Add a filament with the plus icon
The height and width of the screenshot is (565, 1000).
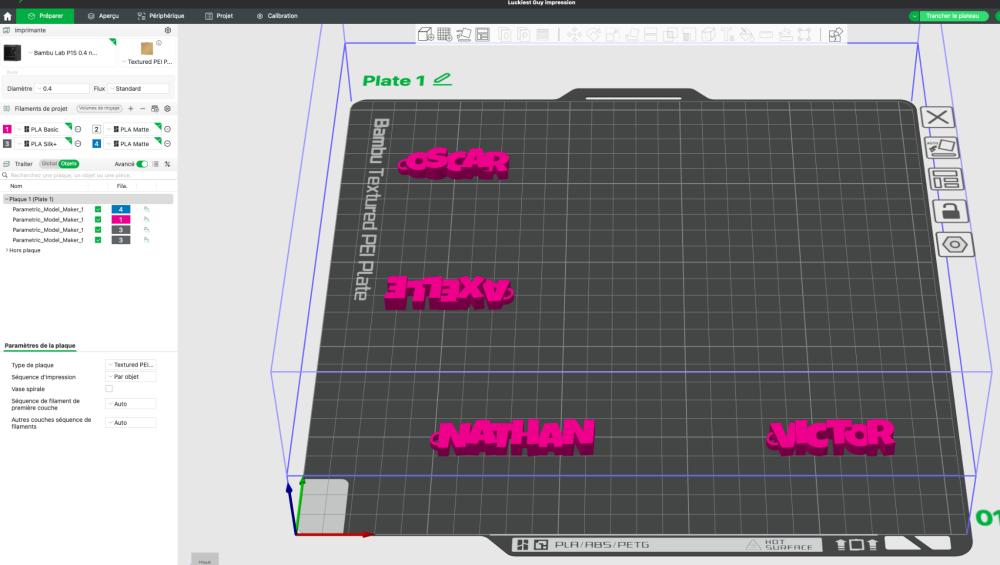131,108
